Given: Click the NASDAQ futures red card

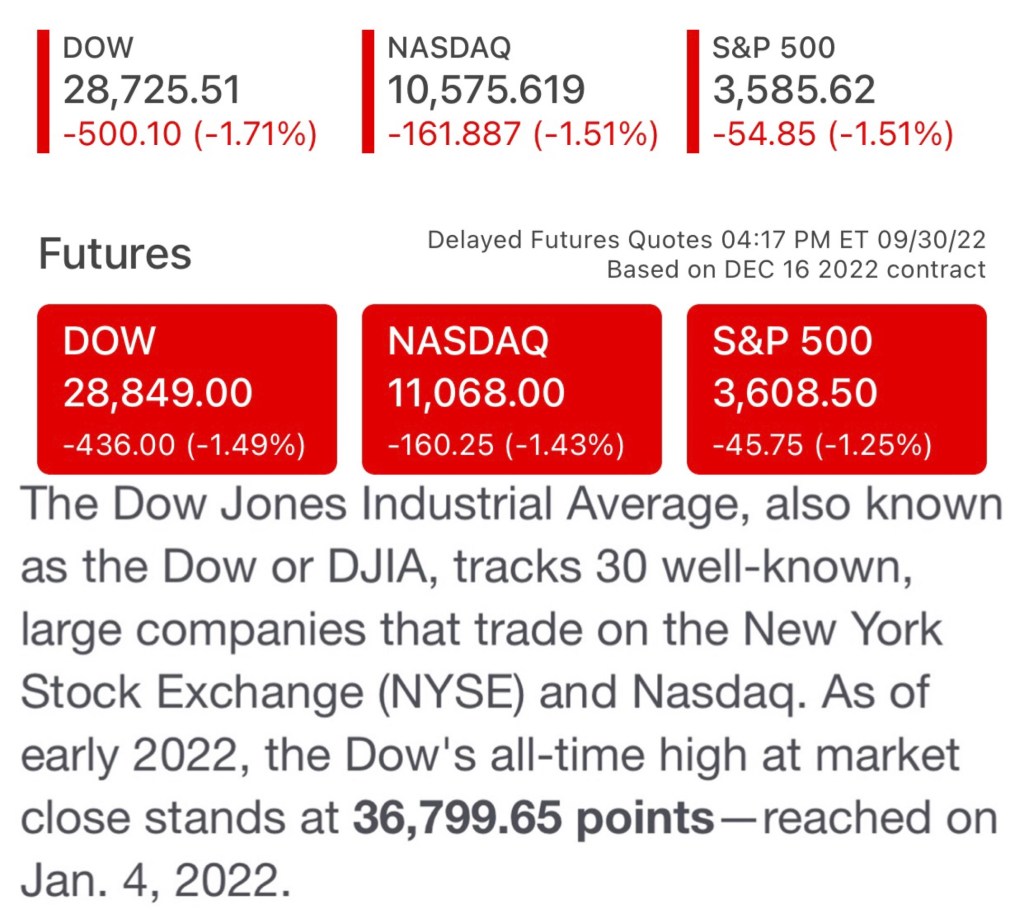Looking at the screenshot, I should (x=511, y=389).
